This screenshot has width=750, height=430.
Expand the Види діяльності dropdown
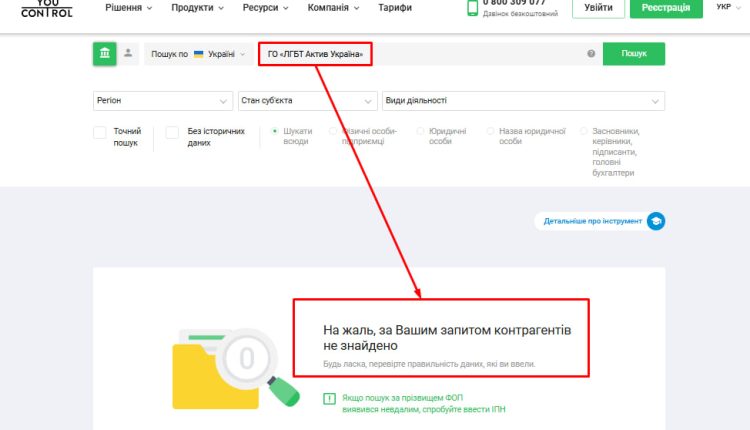[x=523, y=101]
